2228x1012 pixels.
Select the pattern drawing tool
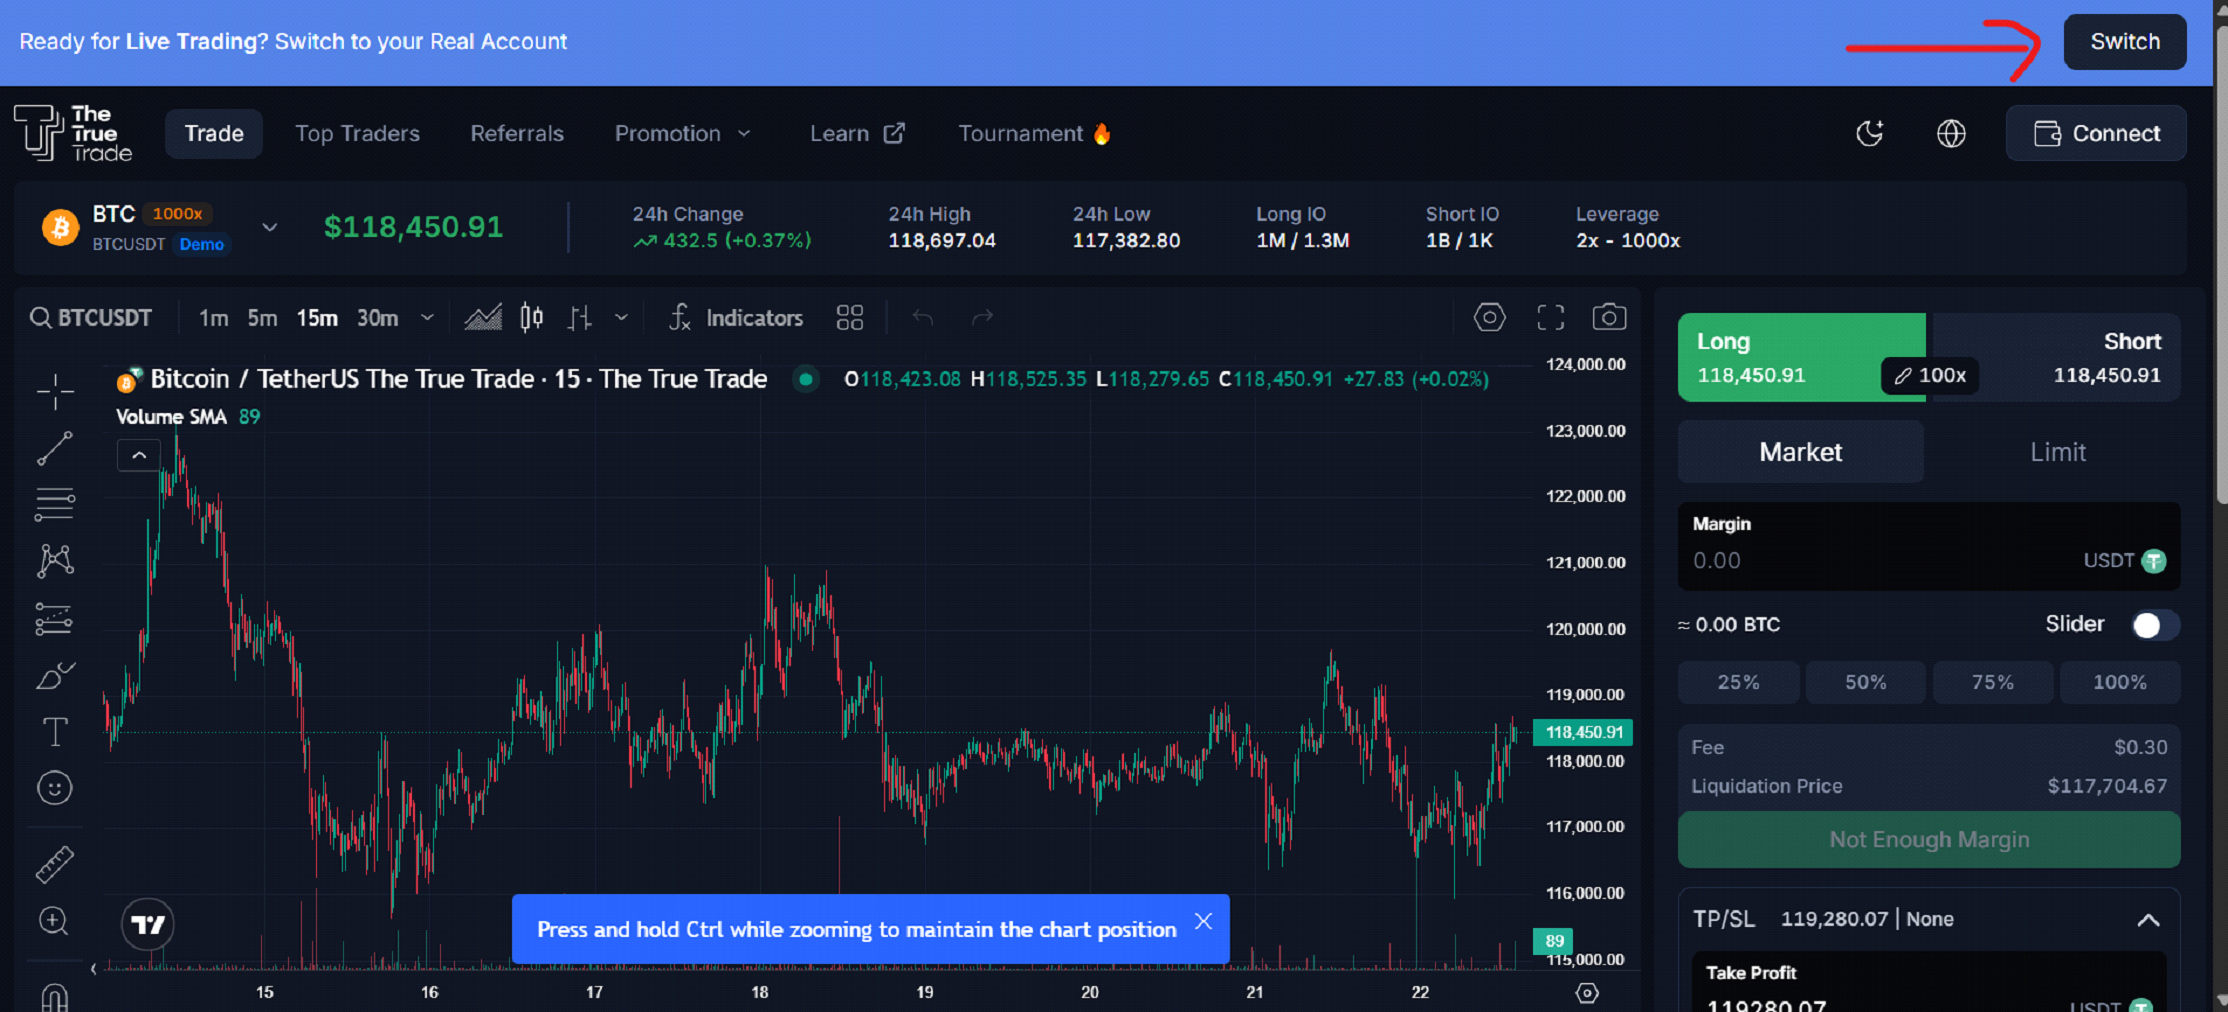click(55, 561)
